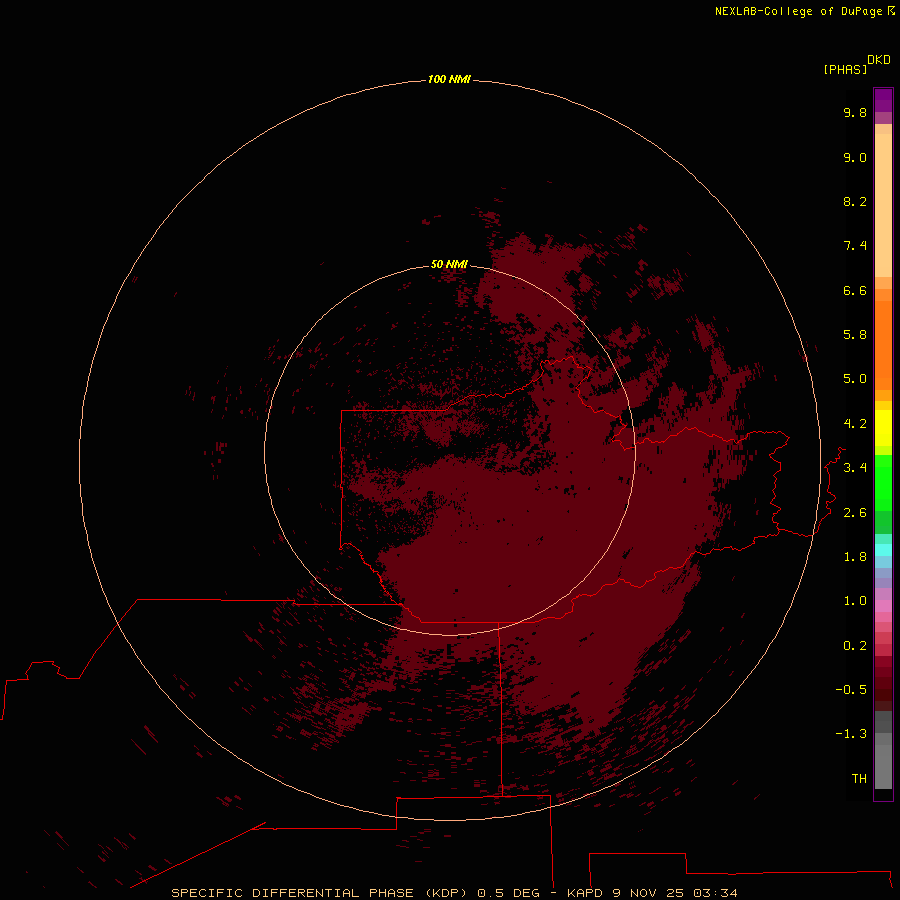Viewport: 900px width, 900px height.
Task: Click the 7.4 scale value
Action: (855, 246)
